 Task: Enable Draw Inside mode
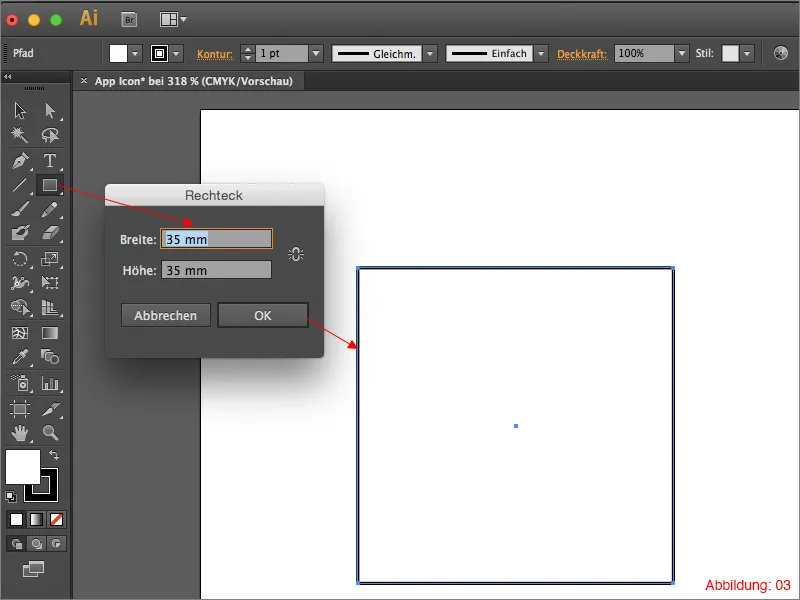coord(56,543)
